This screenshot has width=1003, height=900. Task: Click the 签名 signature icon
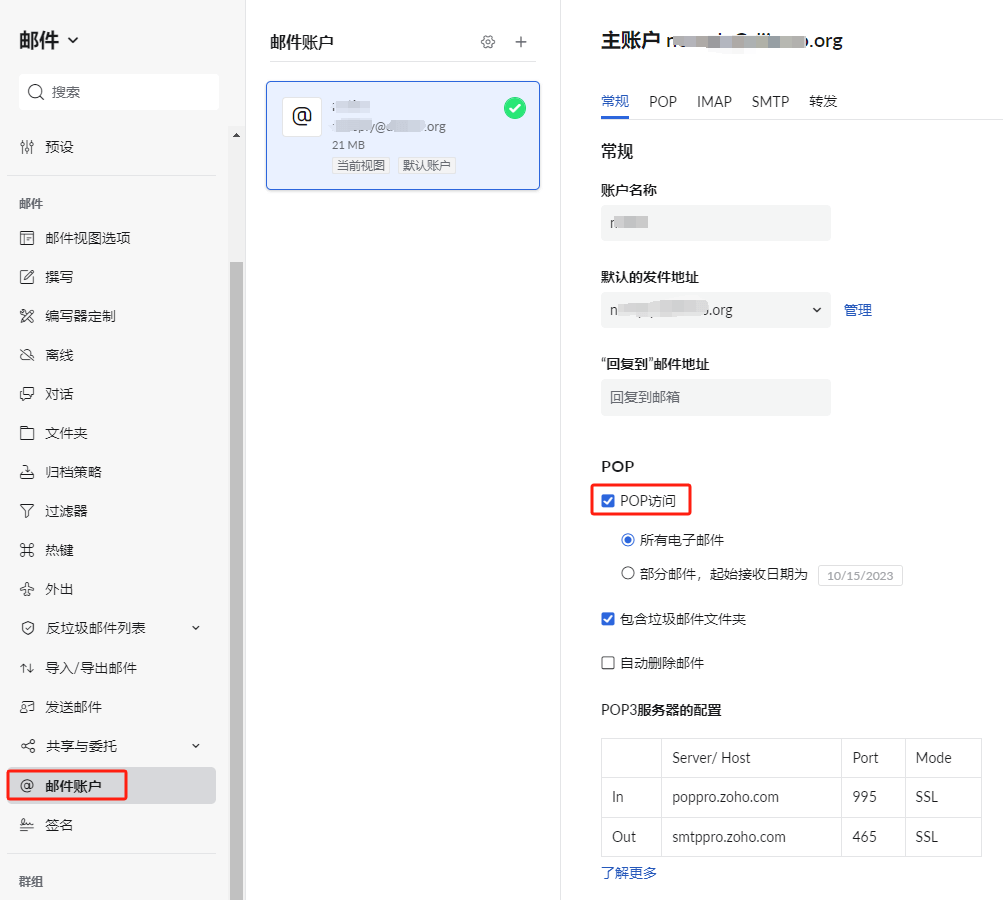point(27,825)
